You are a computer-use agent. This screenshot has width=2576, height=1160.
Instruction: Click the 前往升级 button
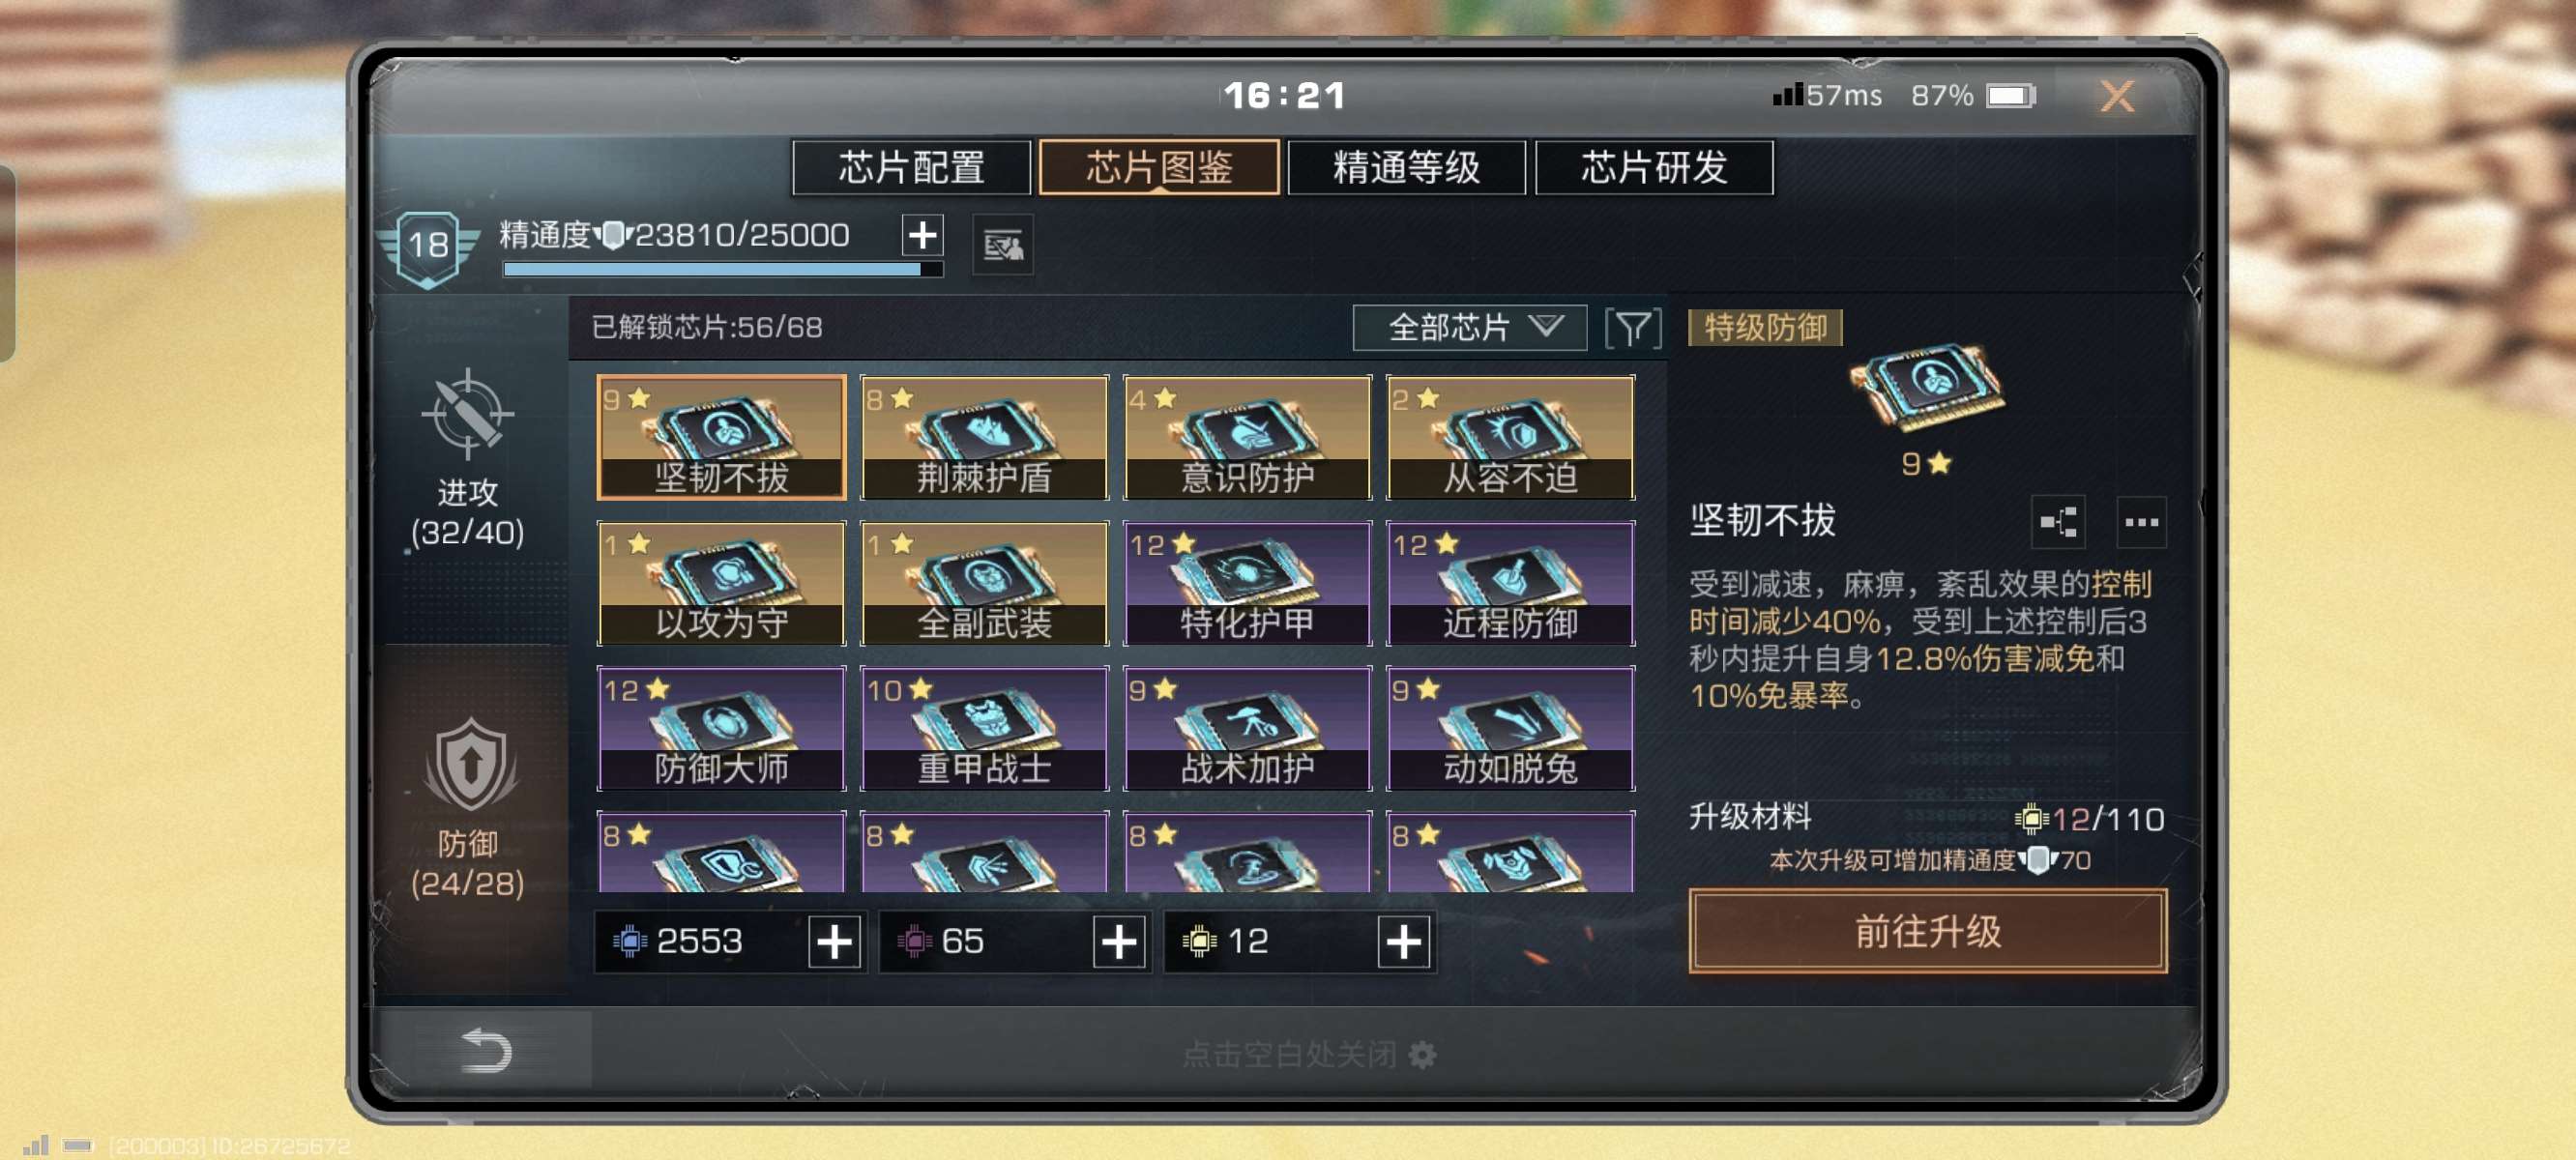click(1928, 931)
